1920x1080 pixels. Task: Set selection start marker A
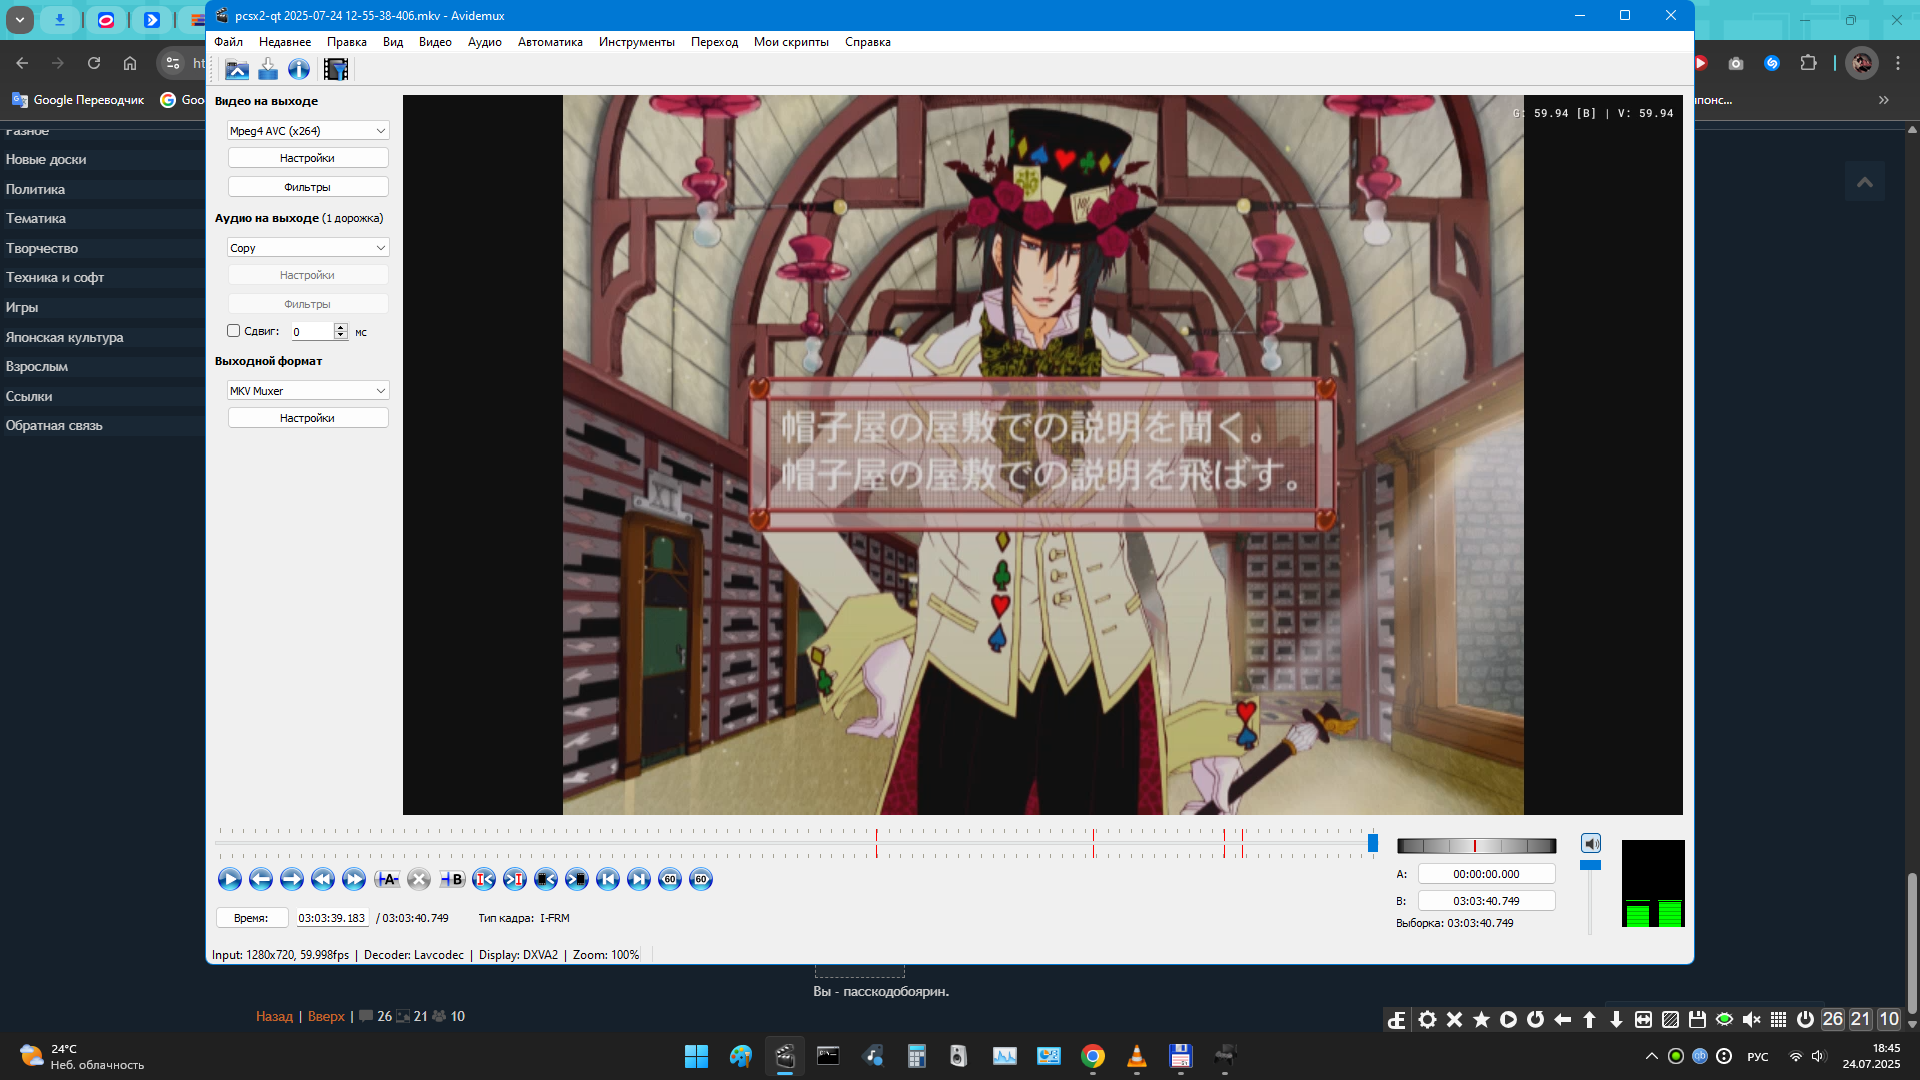pos(387,879)
